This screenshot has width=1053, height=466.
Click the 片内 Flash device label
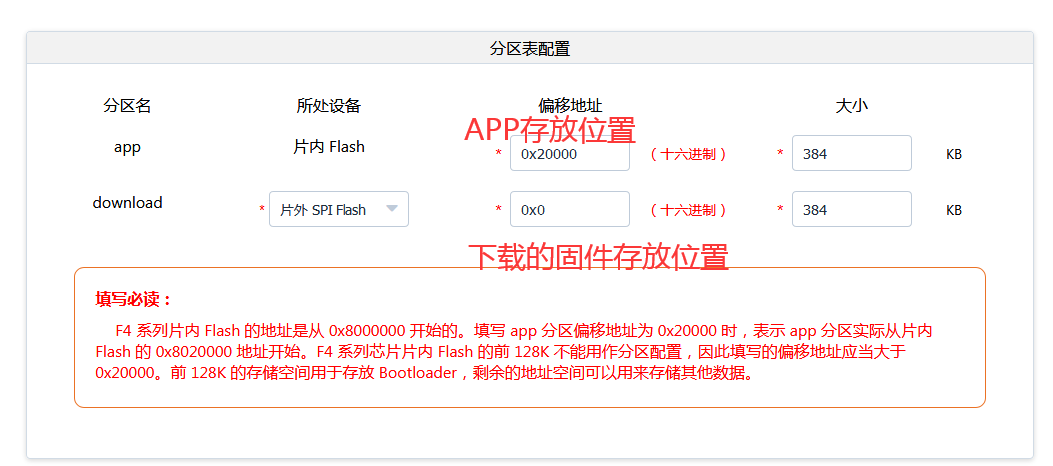(x=328, y=146)
